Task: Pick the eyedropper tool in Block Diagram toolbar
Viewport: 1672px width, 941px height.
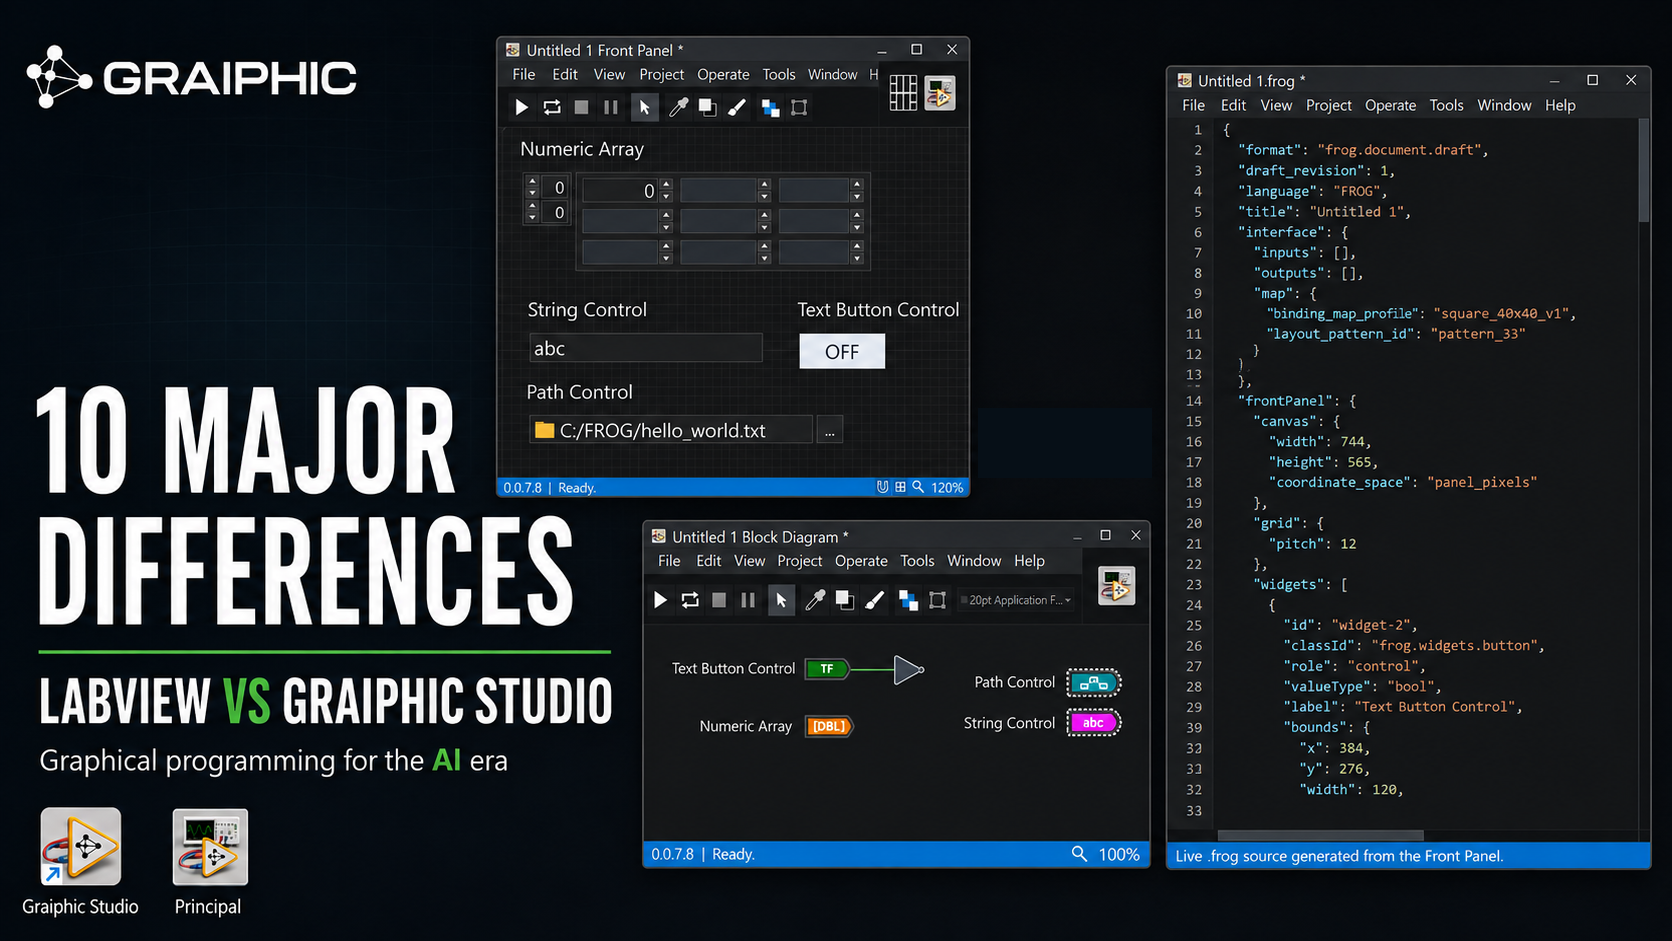Action: 815,600
